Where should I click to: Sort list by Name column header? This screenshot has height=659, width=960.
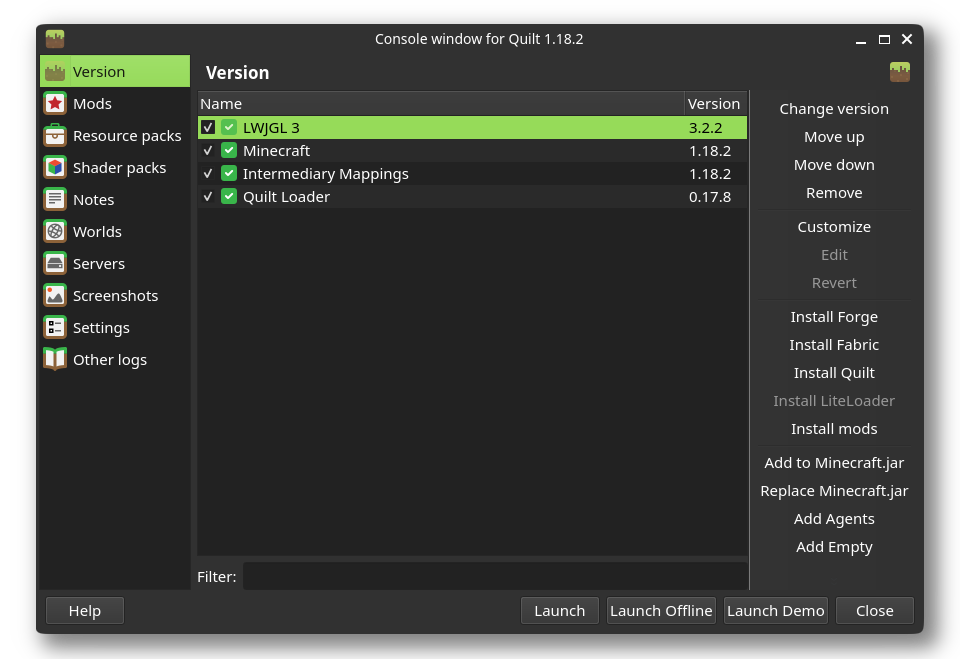[440, 104]
